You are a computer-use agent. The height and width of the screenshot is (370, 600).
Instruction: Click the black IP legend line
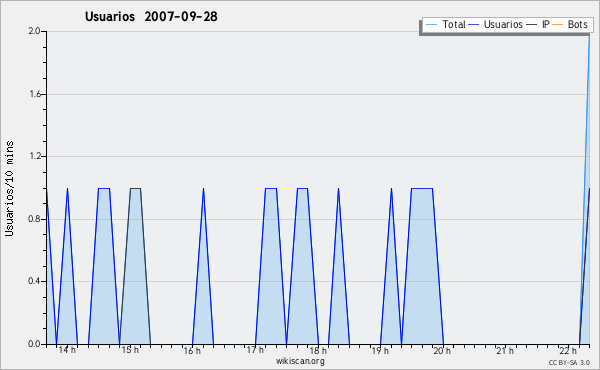point(532,25)
